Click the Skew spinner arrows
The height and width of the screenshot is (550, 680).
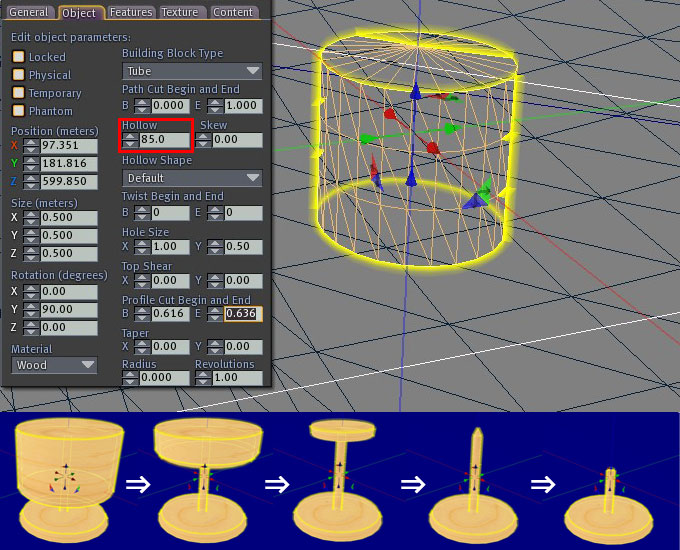[x=203, y=140]
